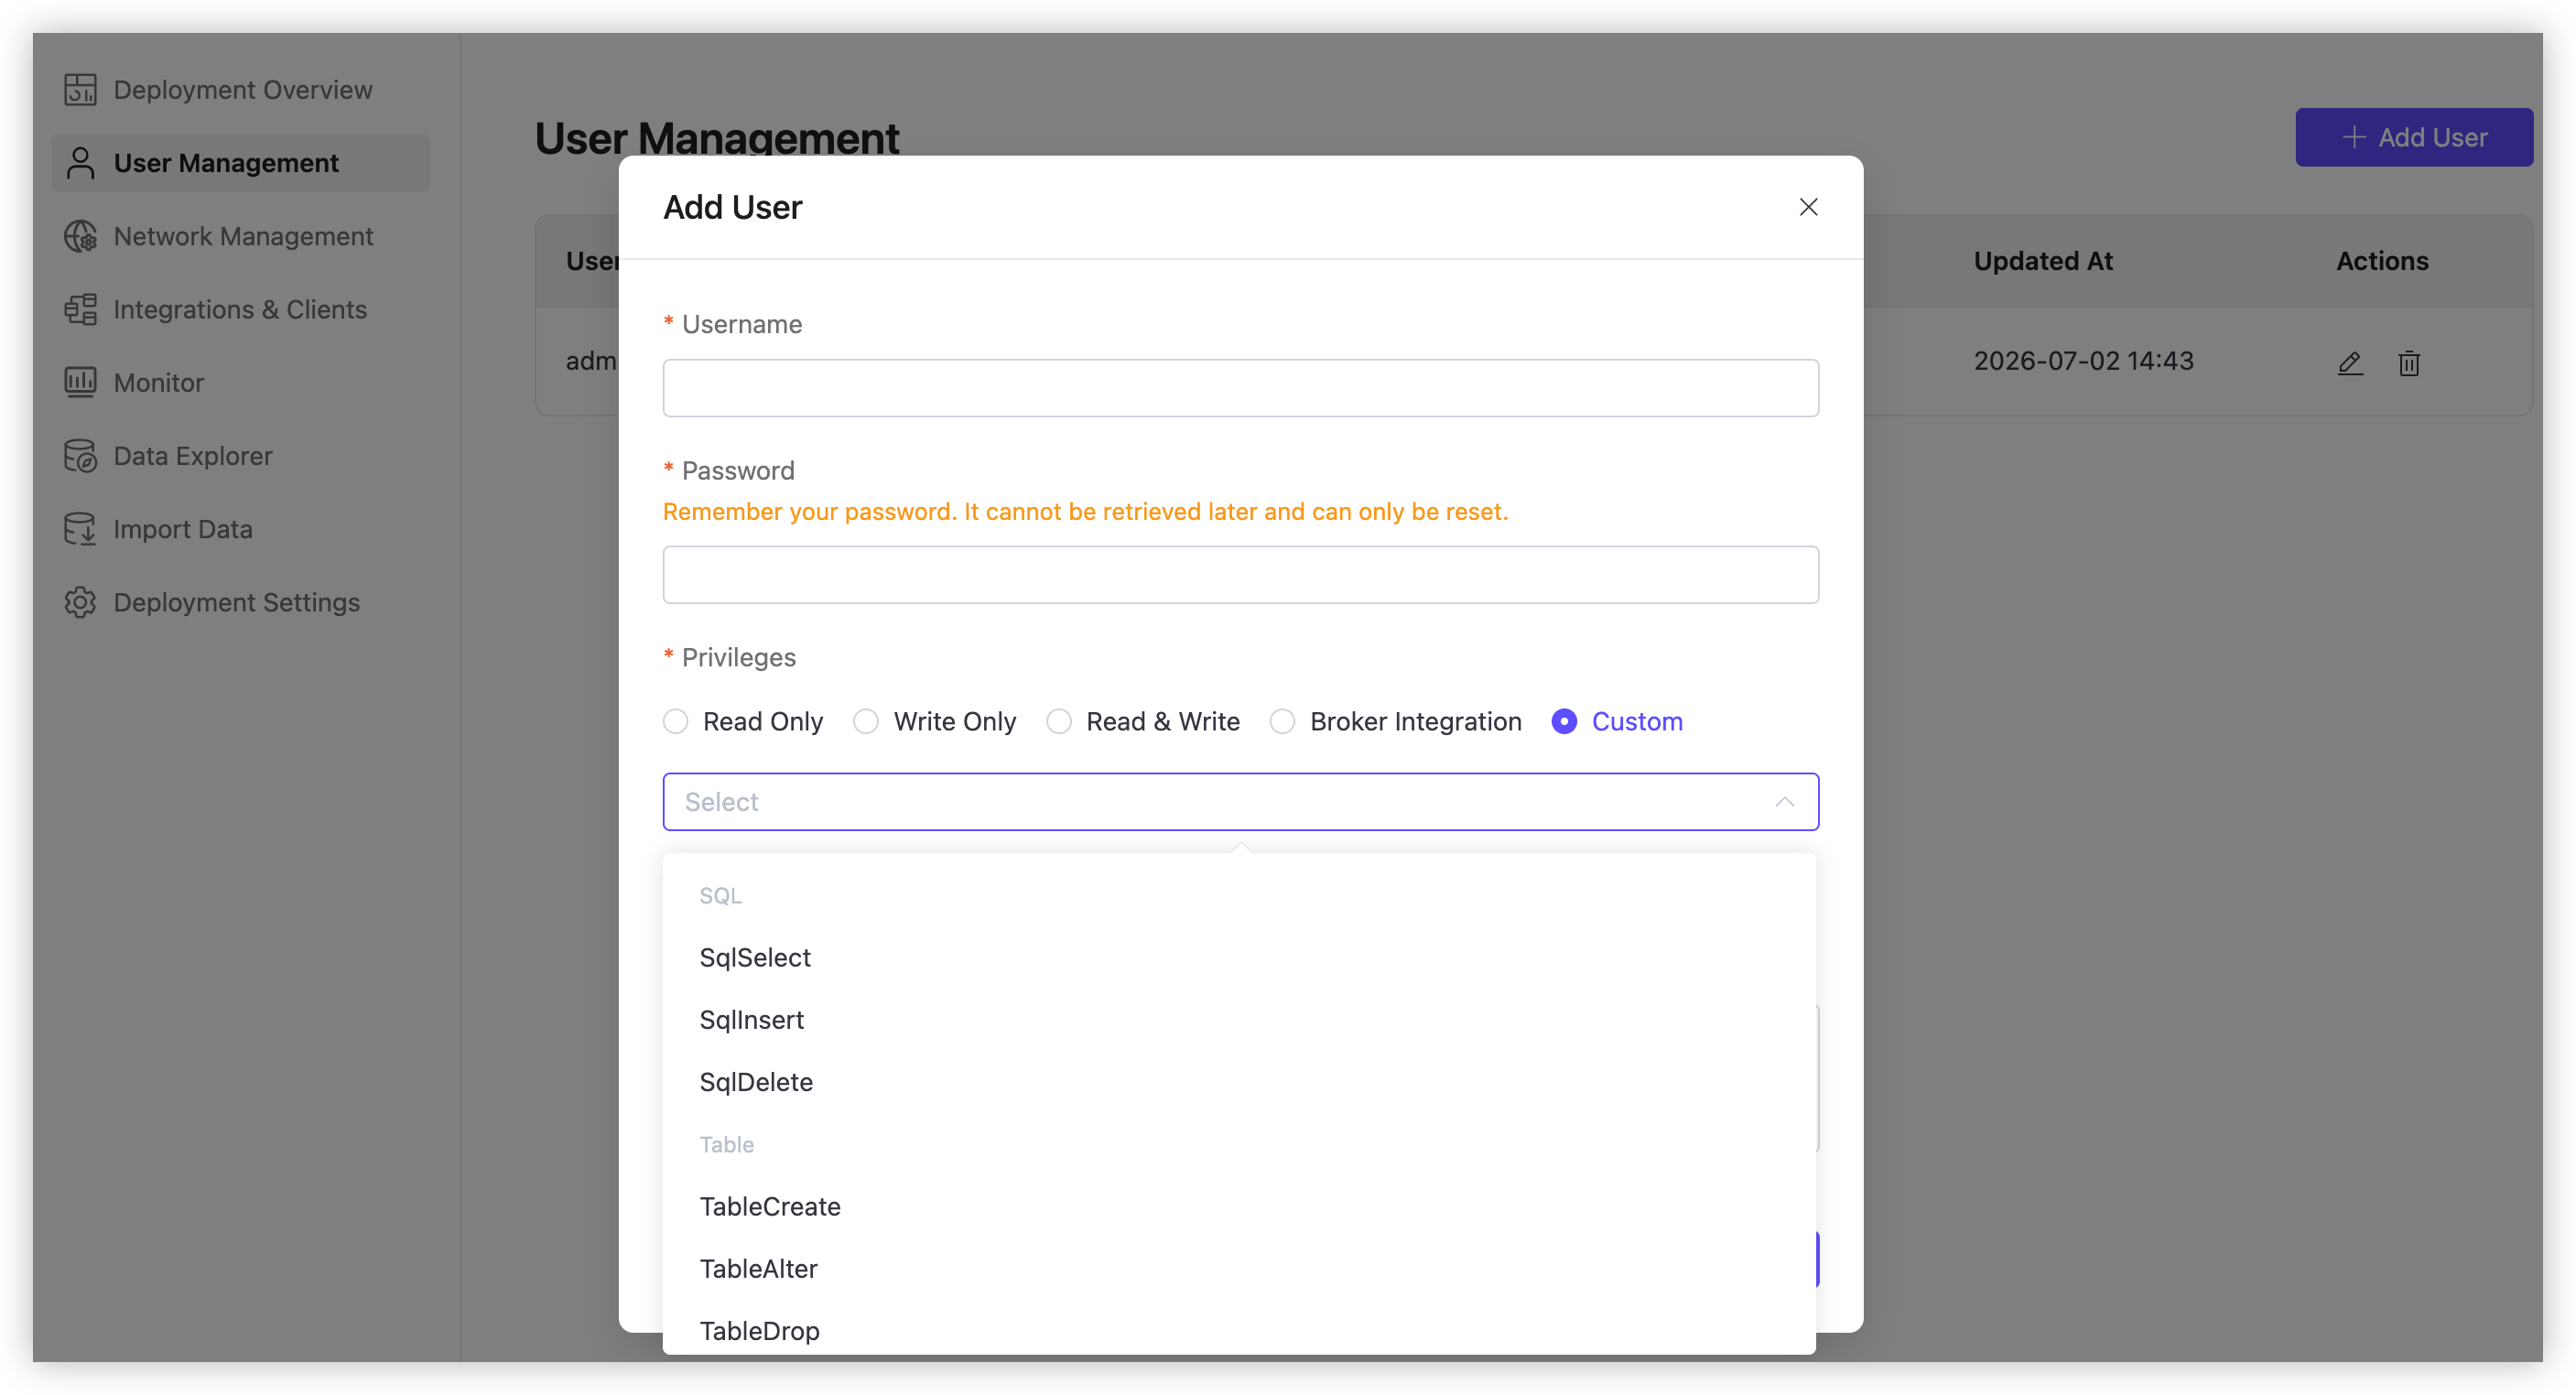Click the plus icon on Add User button

point(2354,137)
